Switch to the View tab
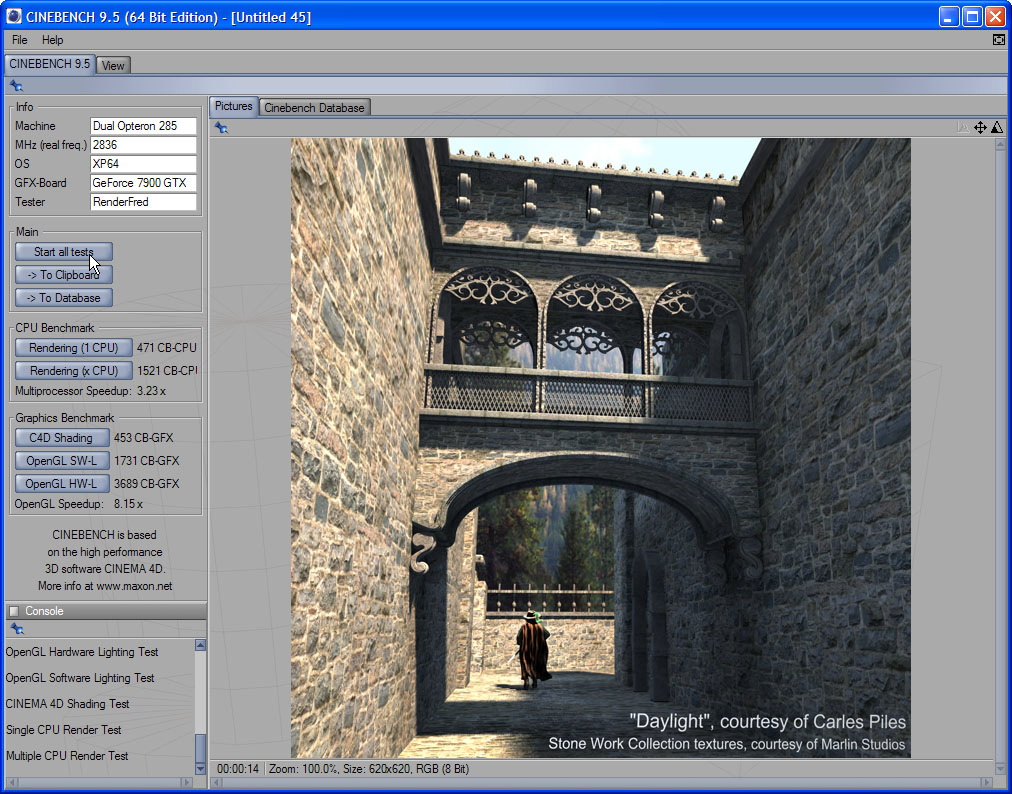 pos(113,65)
